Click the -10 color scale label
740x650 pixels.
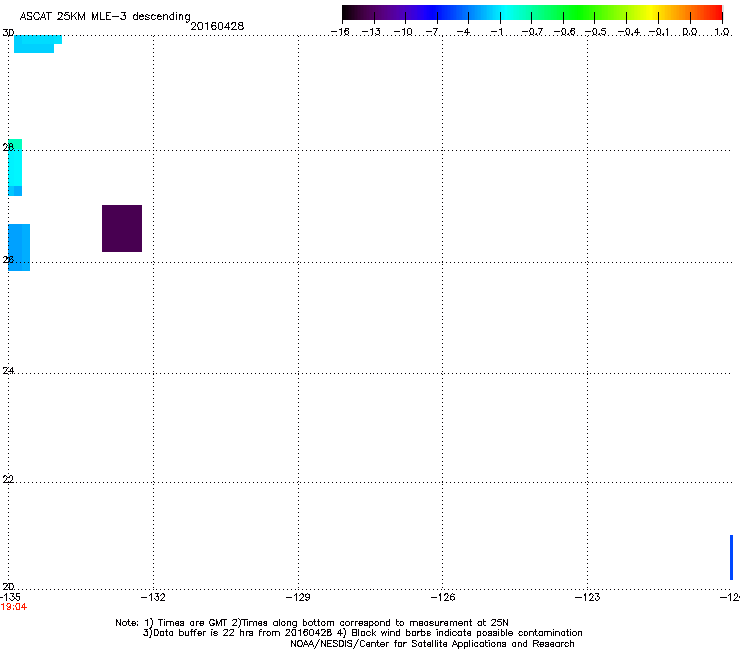point(403,32)
